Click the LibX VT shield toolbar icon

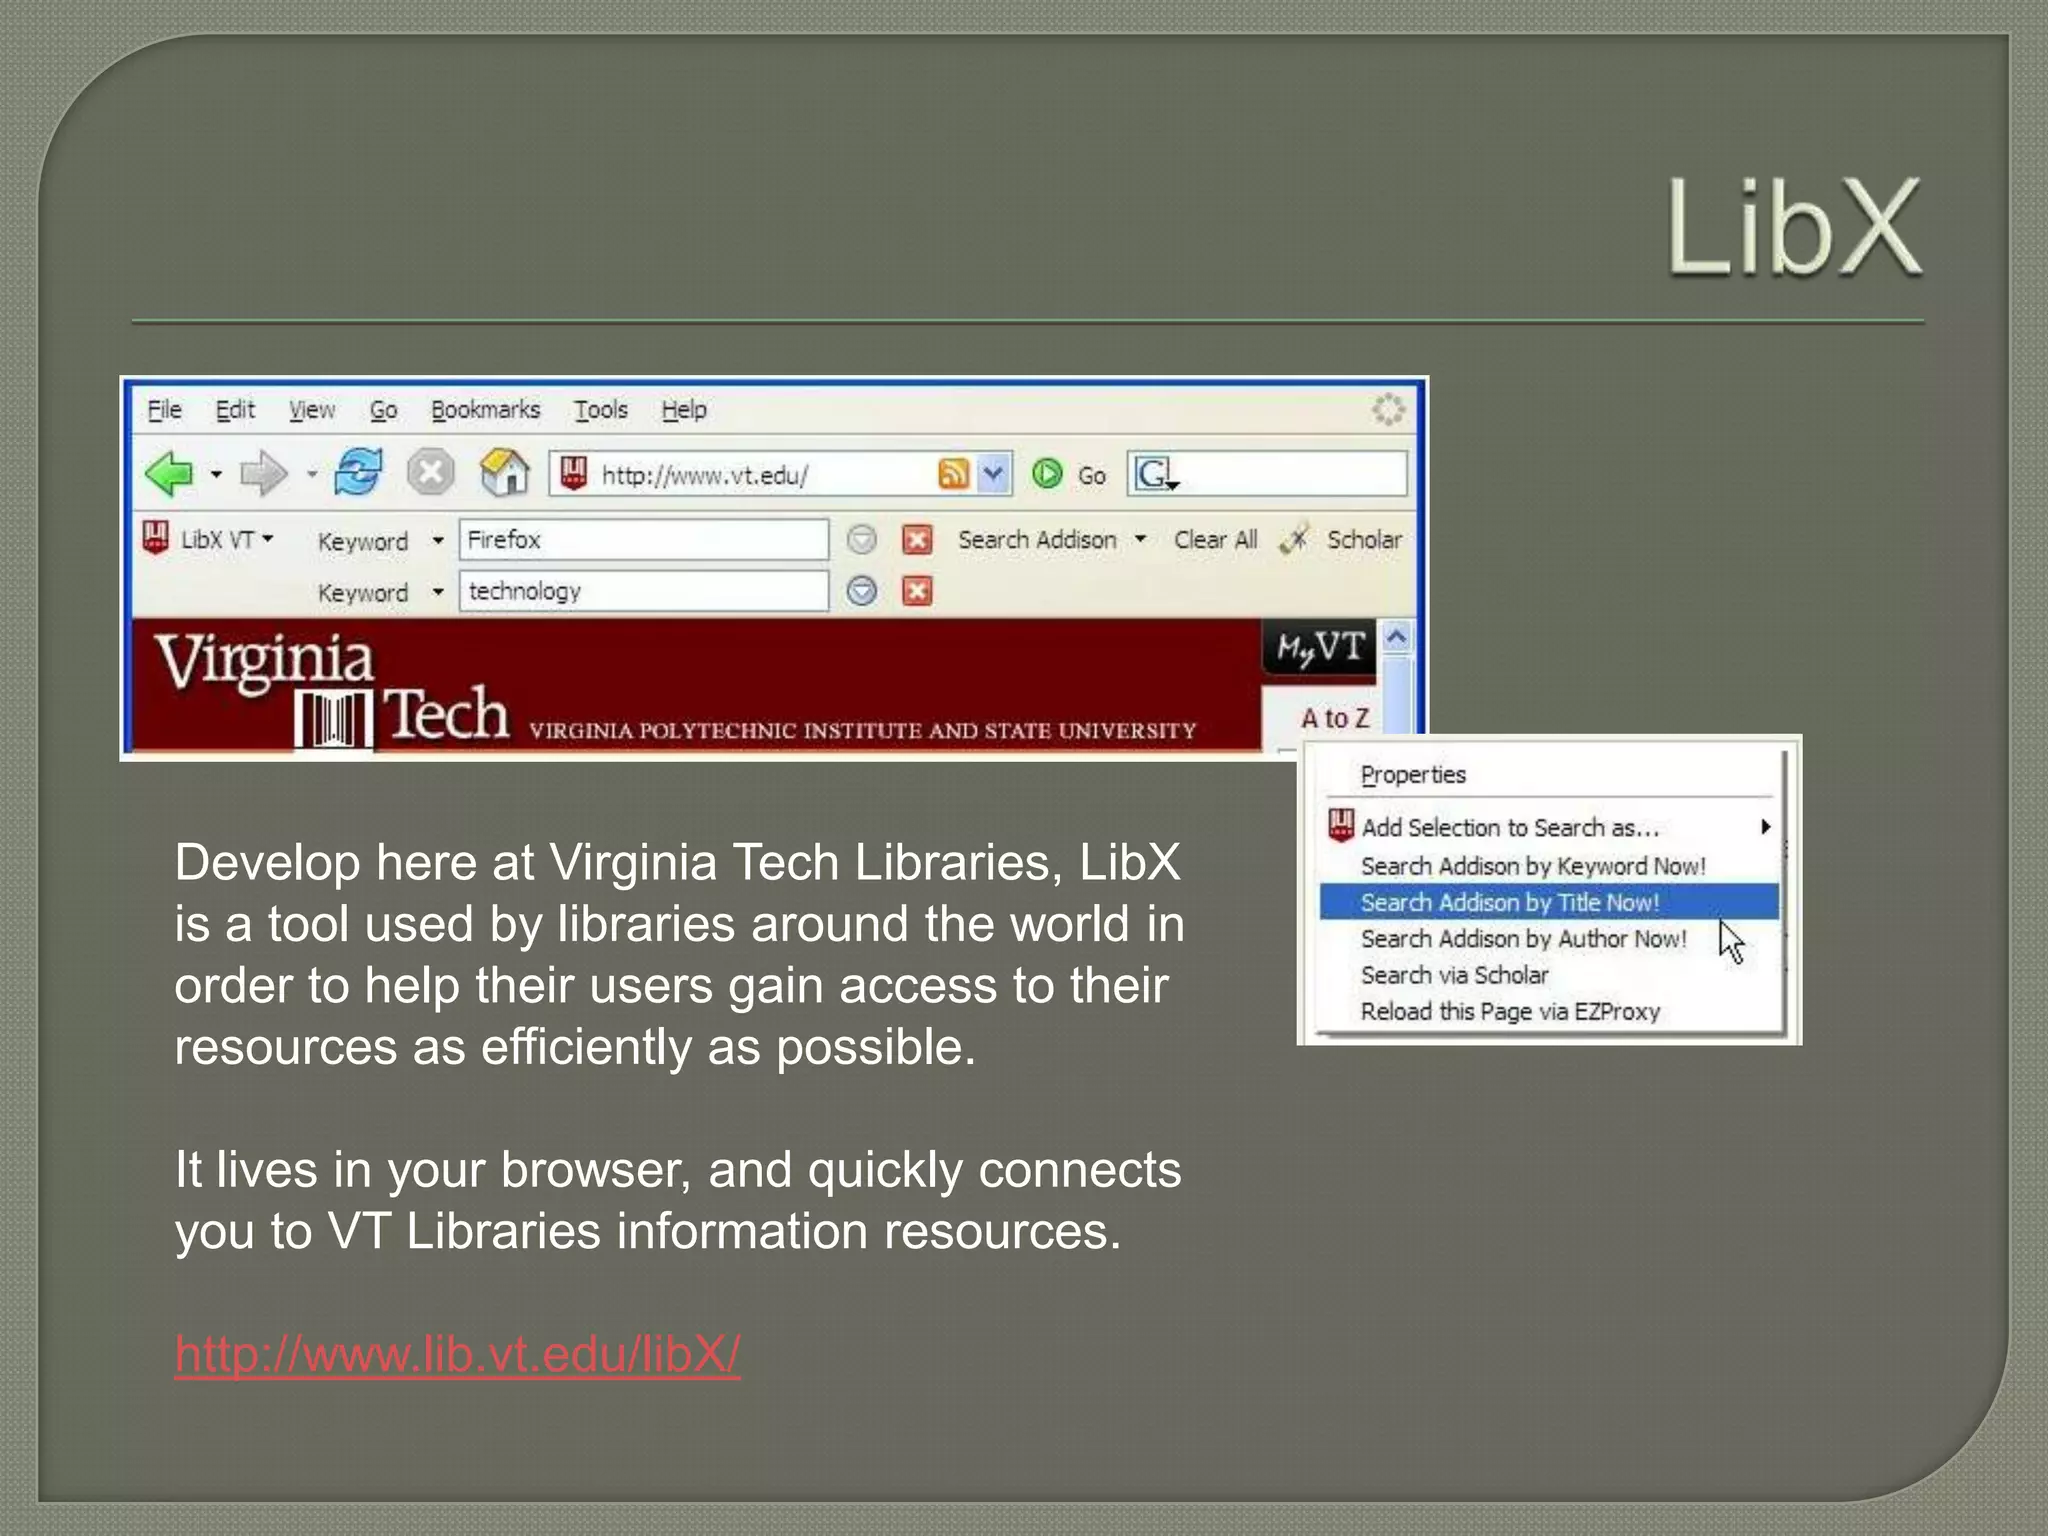click(156, 538)
